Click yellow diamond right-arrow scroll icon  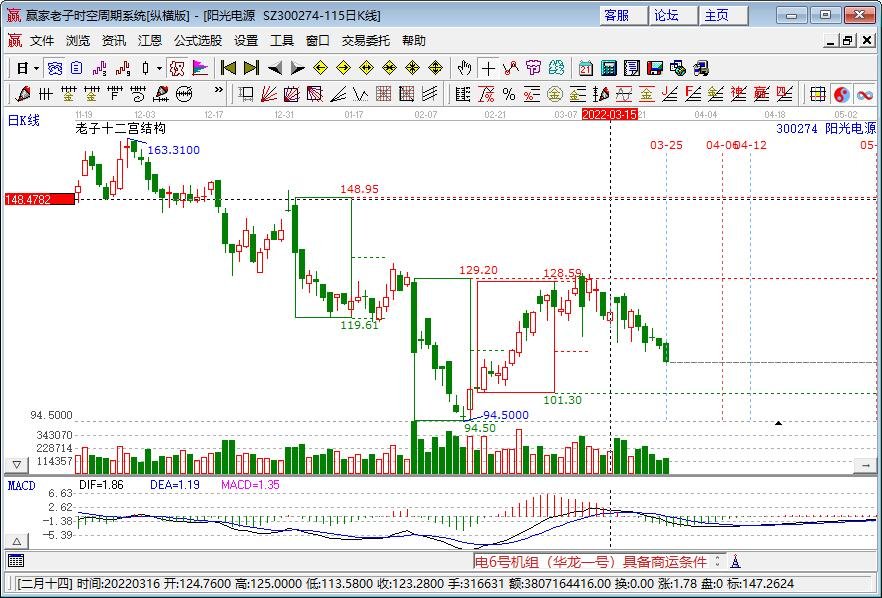pyautogui.click(x=343, y=69)
